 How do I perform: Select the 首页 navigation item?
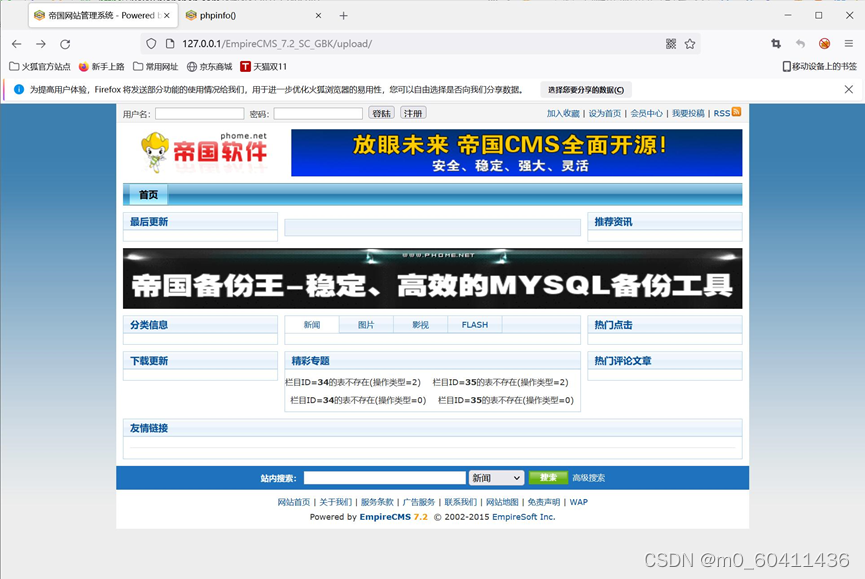pos(148,195)
